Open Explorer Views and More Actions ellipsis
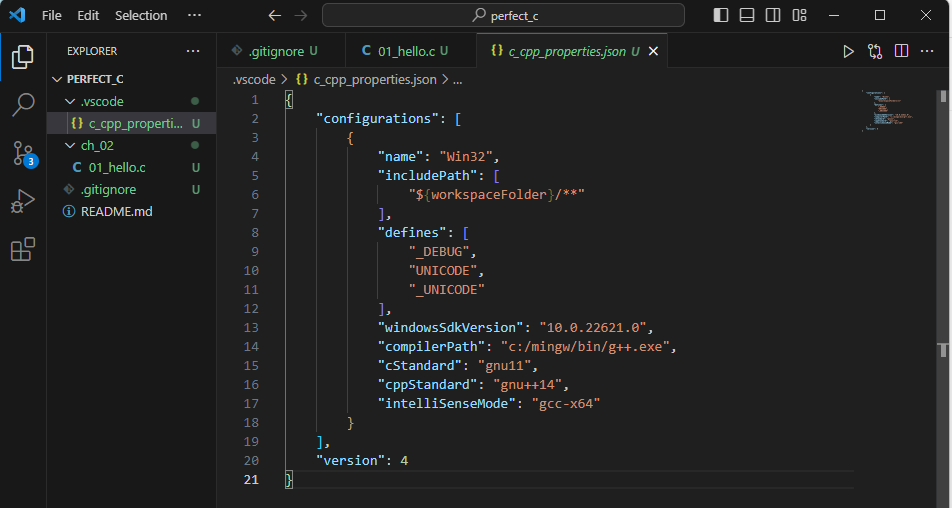 pyautogui.click(x=193, y=52)
